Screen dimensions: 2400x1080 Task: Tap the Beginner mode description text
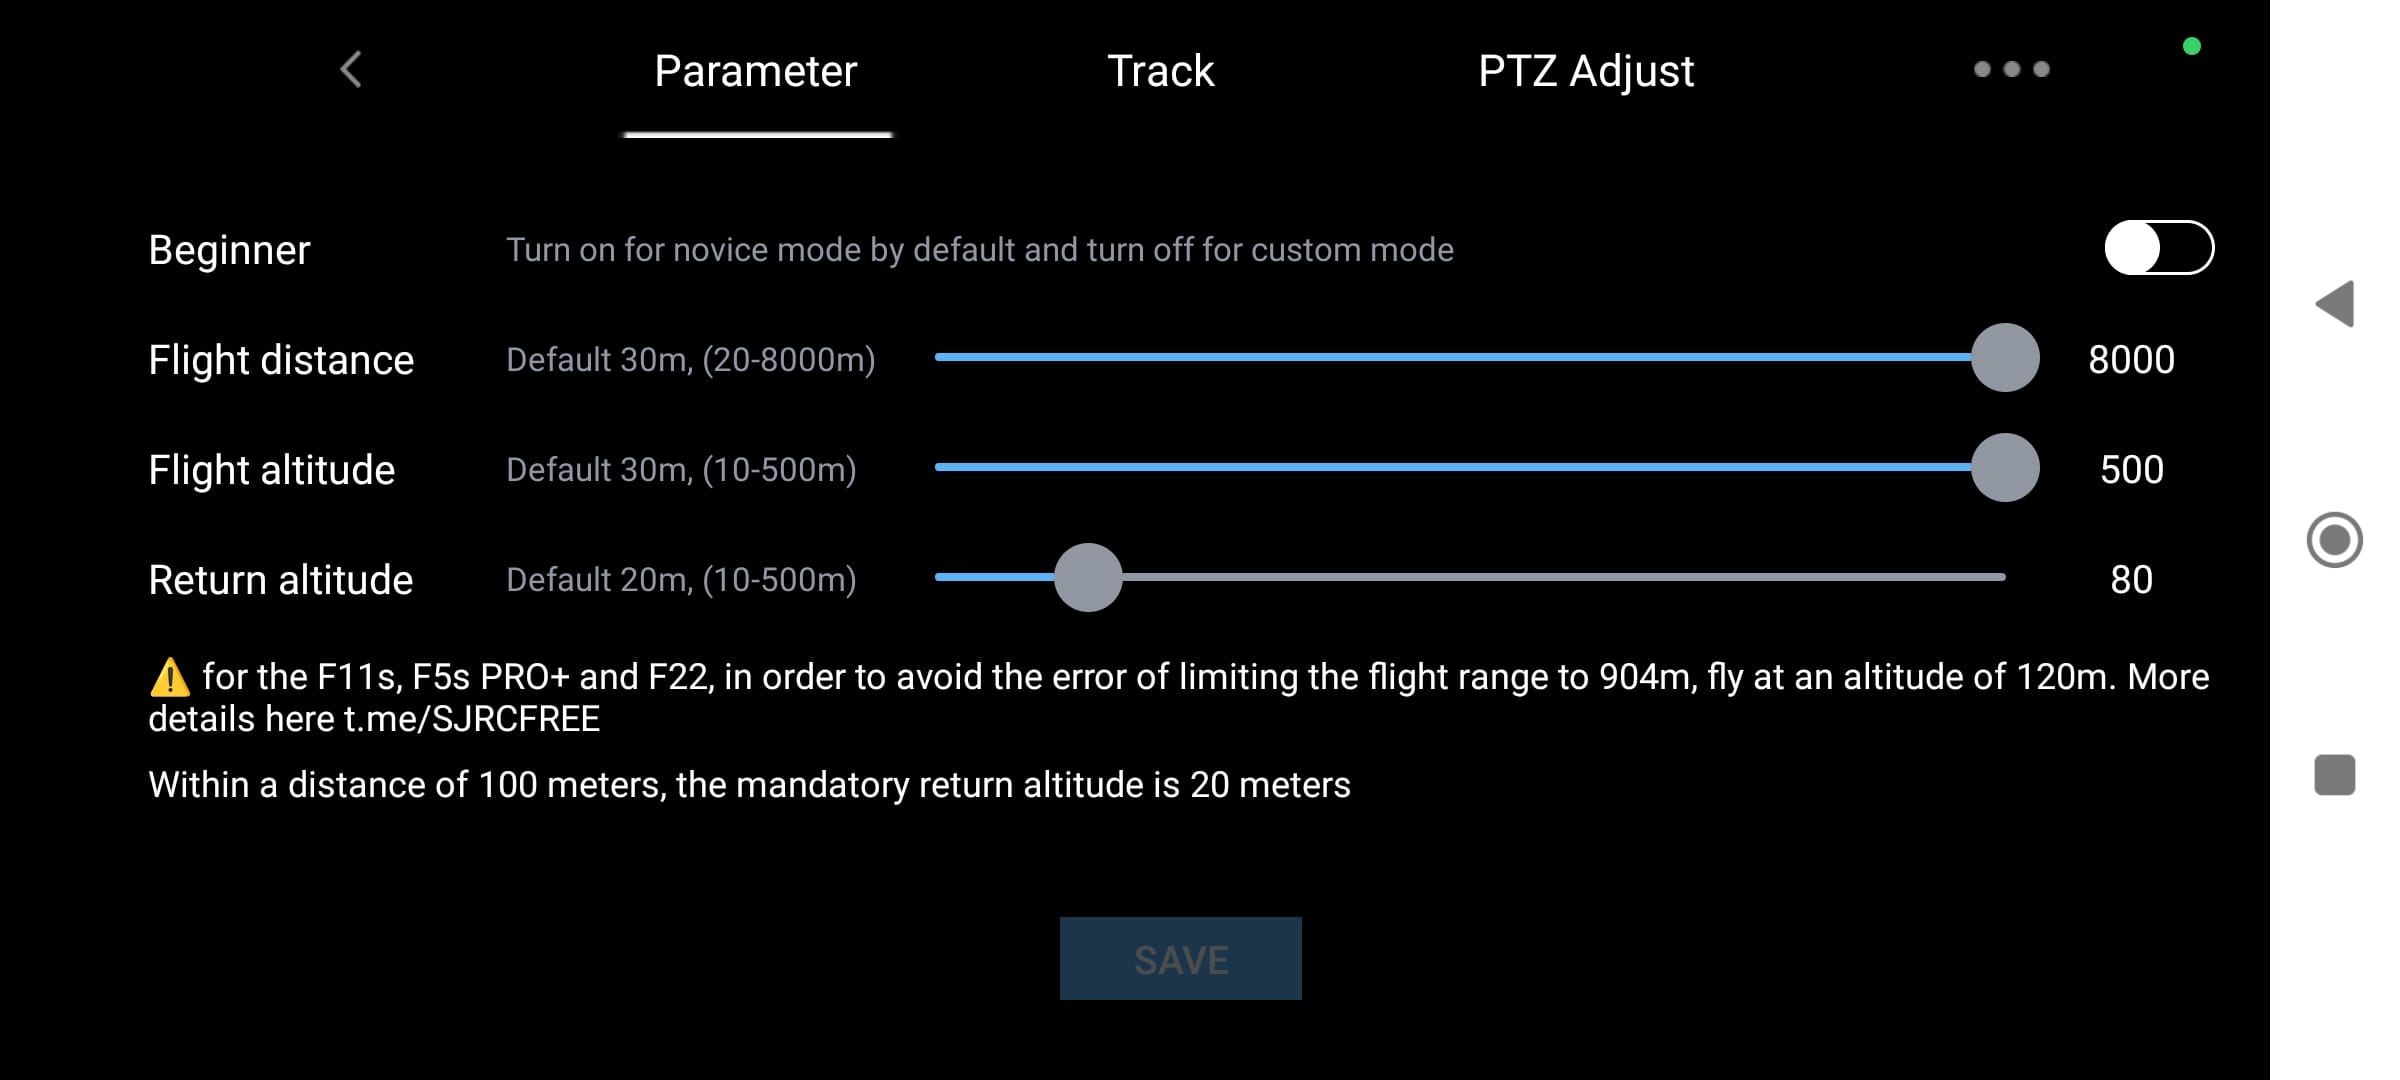pyautogui.click(x=979, y=250)
